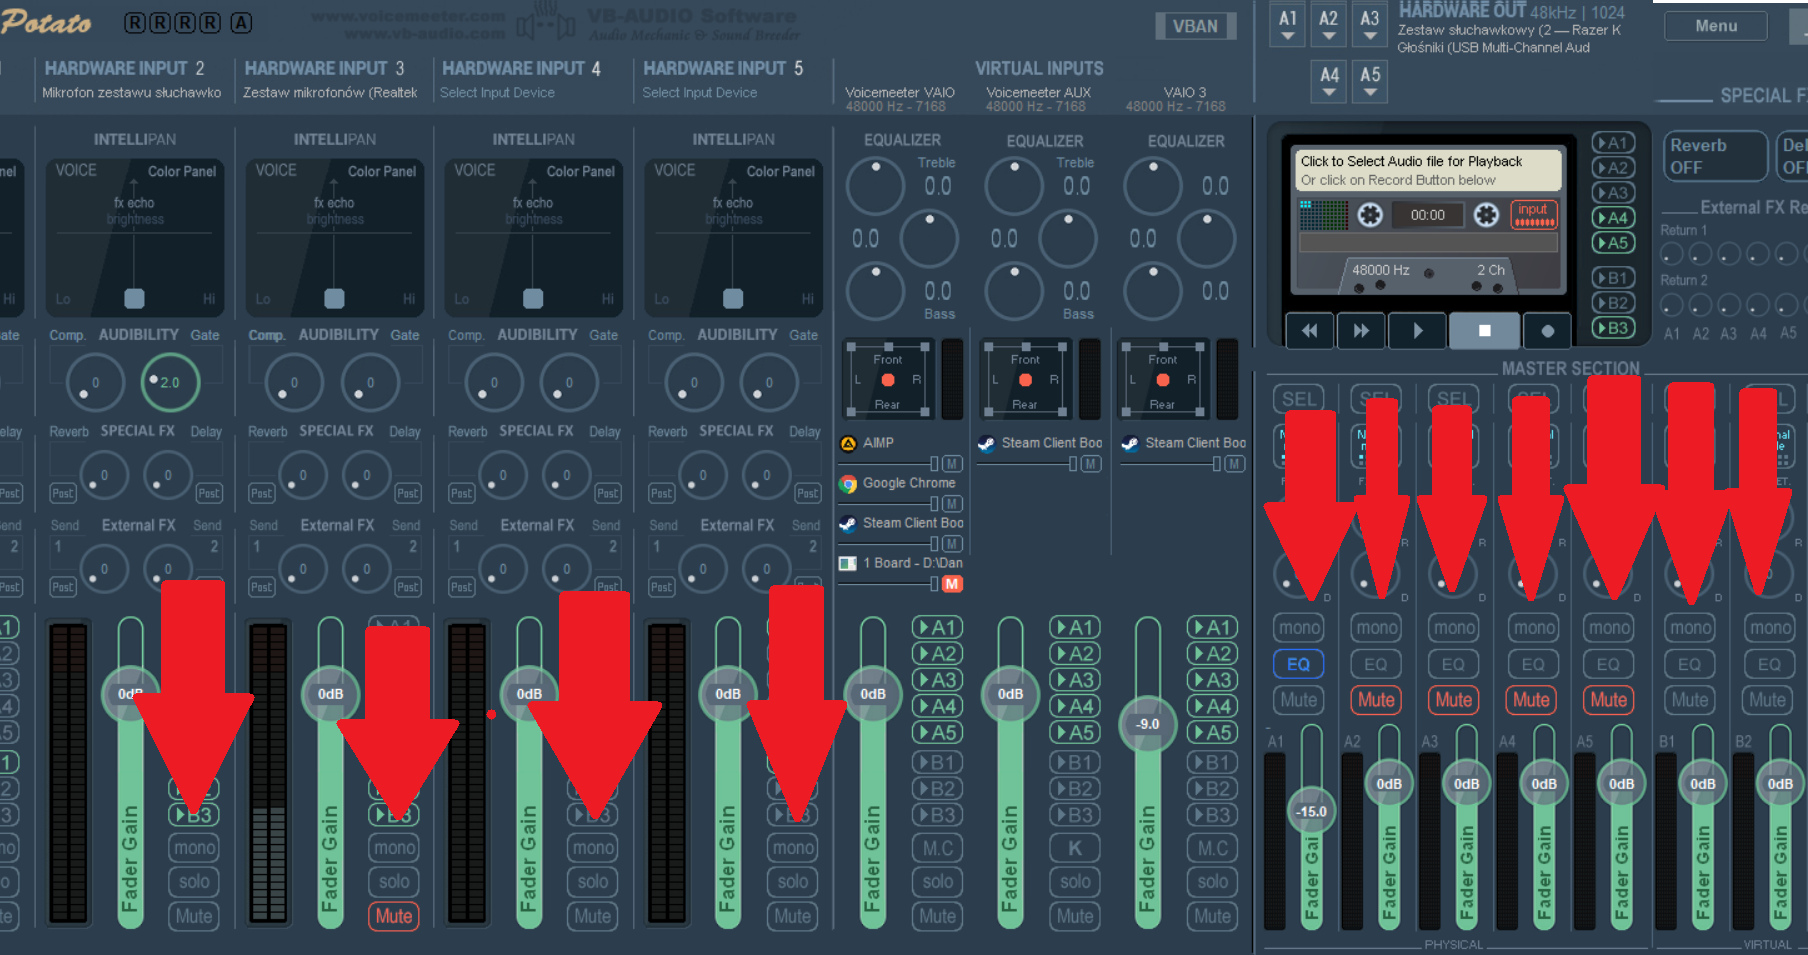The image size is (1808, 955).
Task: Open the A3 hardware output device selector
Action: click(x=1369, y=24)
